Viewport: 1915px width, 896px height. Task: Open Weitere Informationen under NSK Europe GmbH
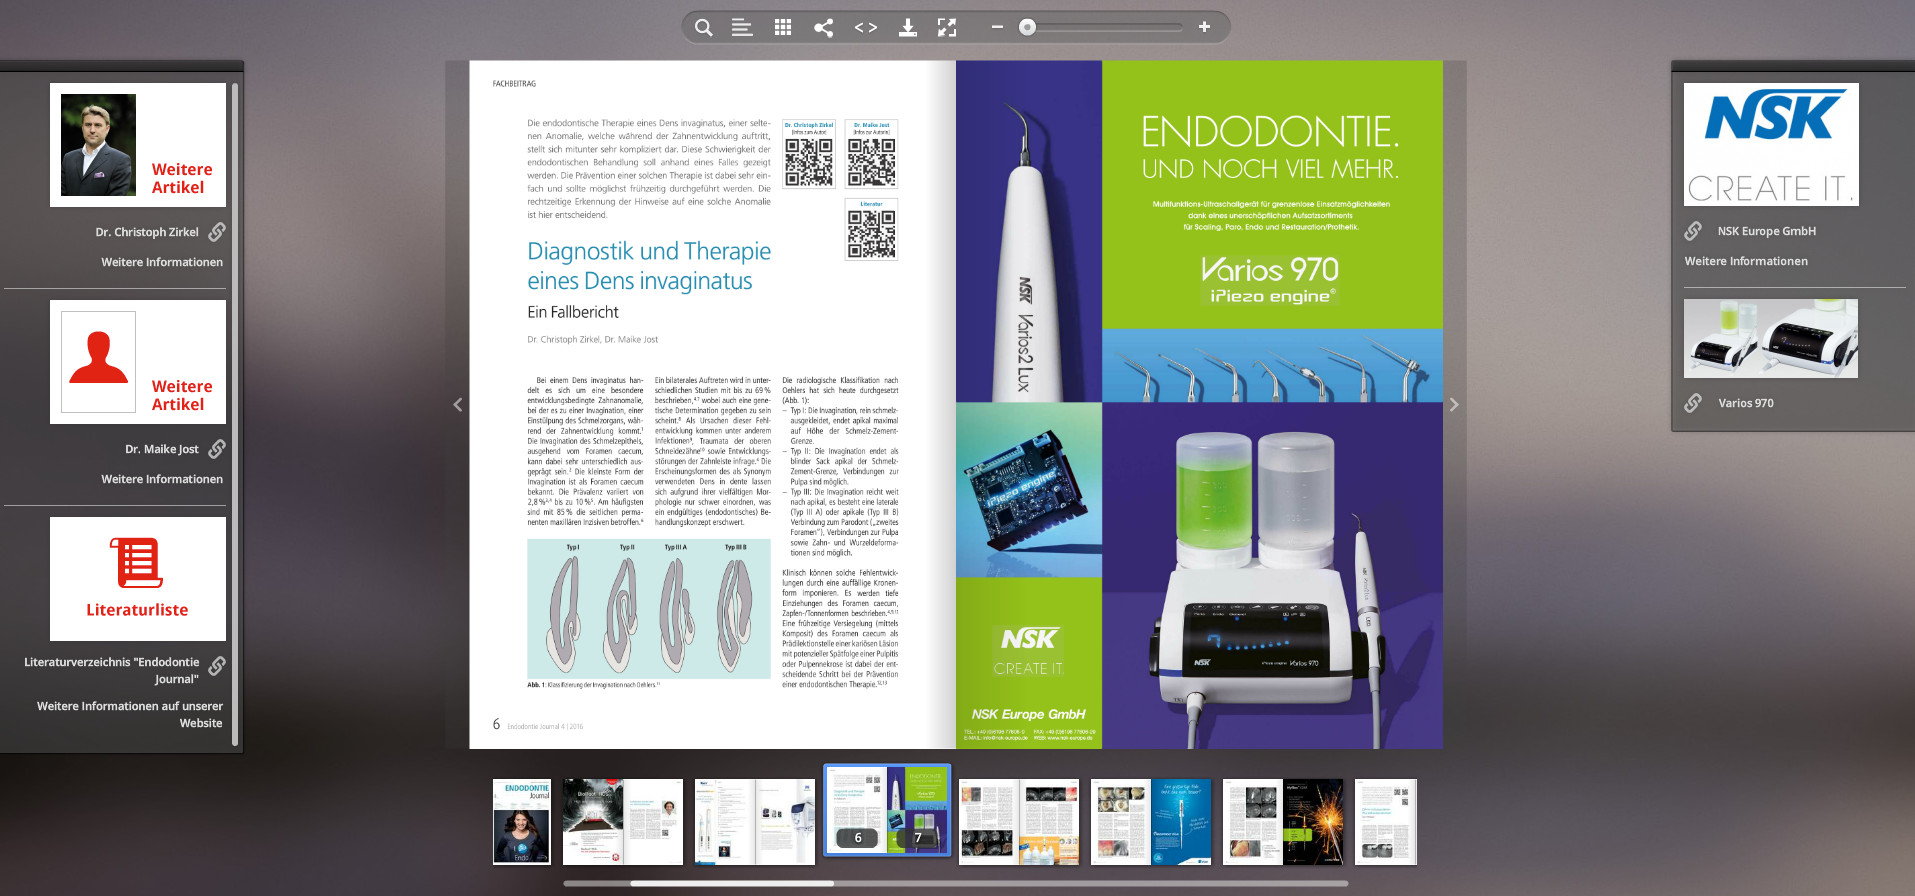click(1746, 261)
